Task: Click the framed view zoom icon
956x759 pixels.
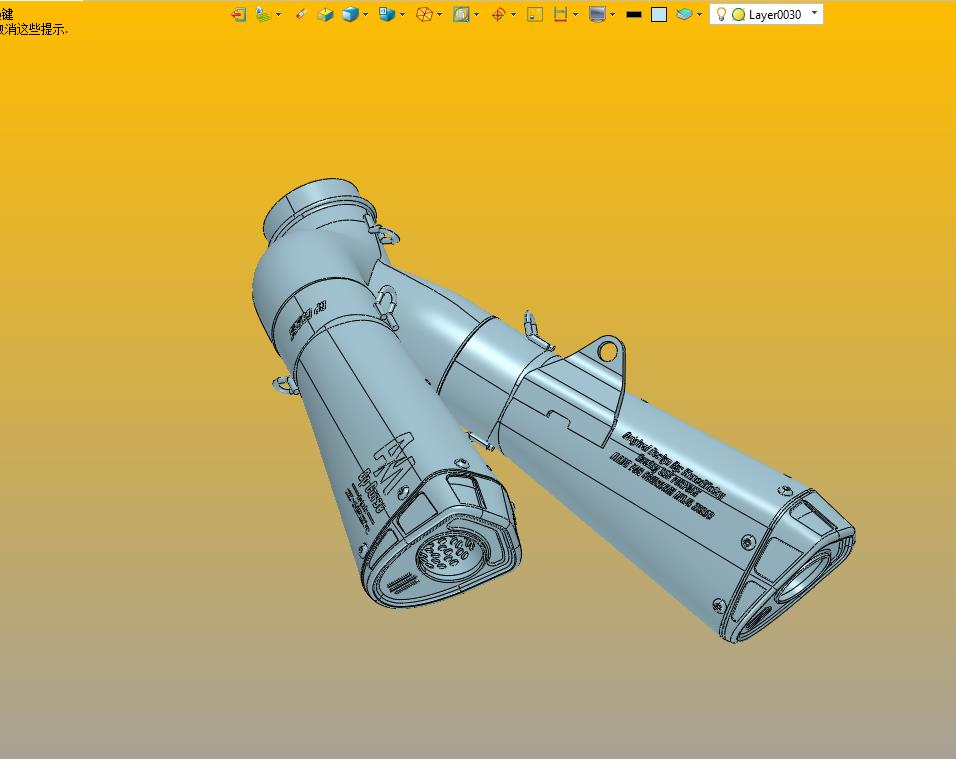Action: coord(461,15)
